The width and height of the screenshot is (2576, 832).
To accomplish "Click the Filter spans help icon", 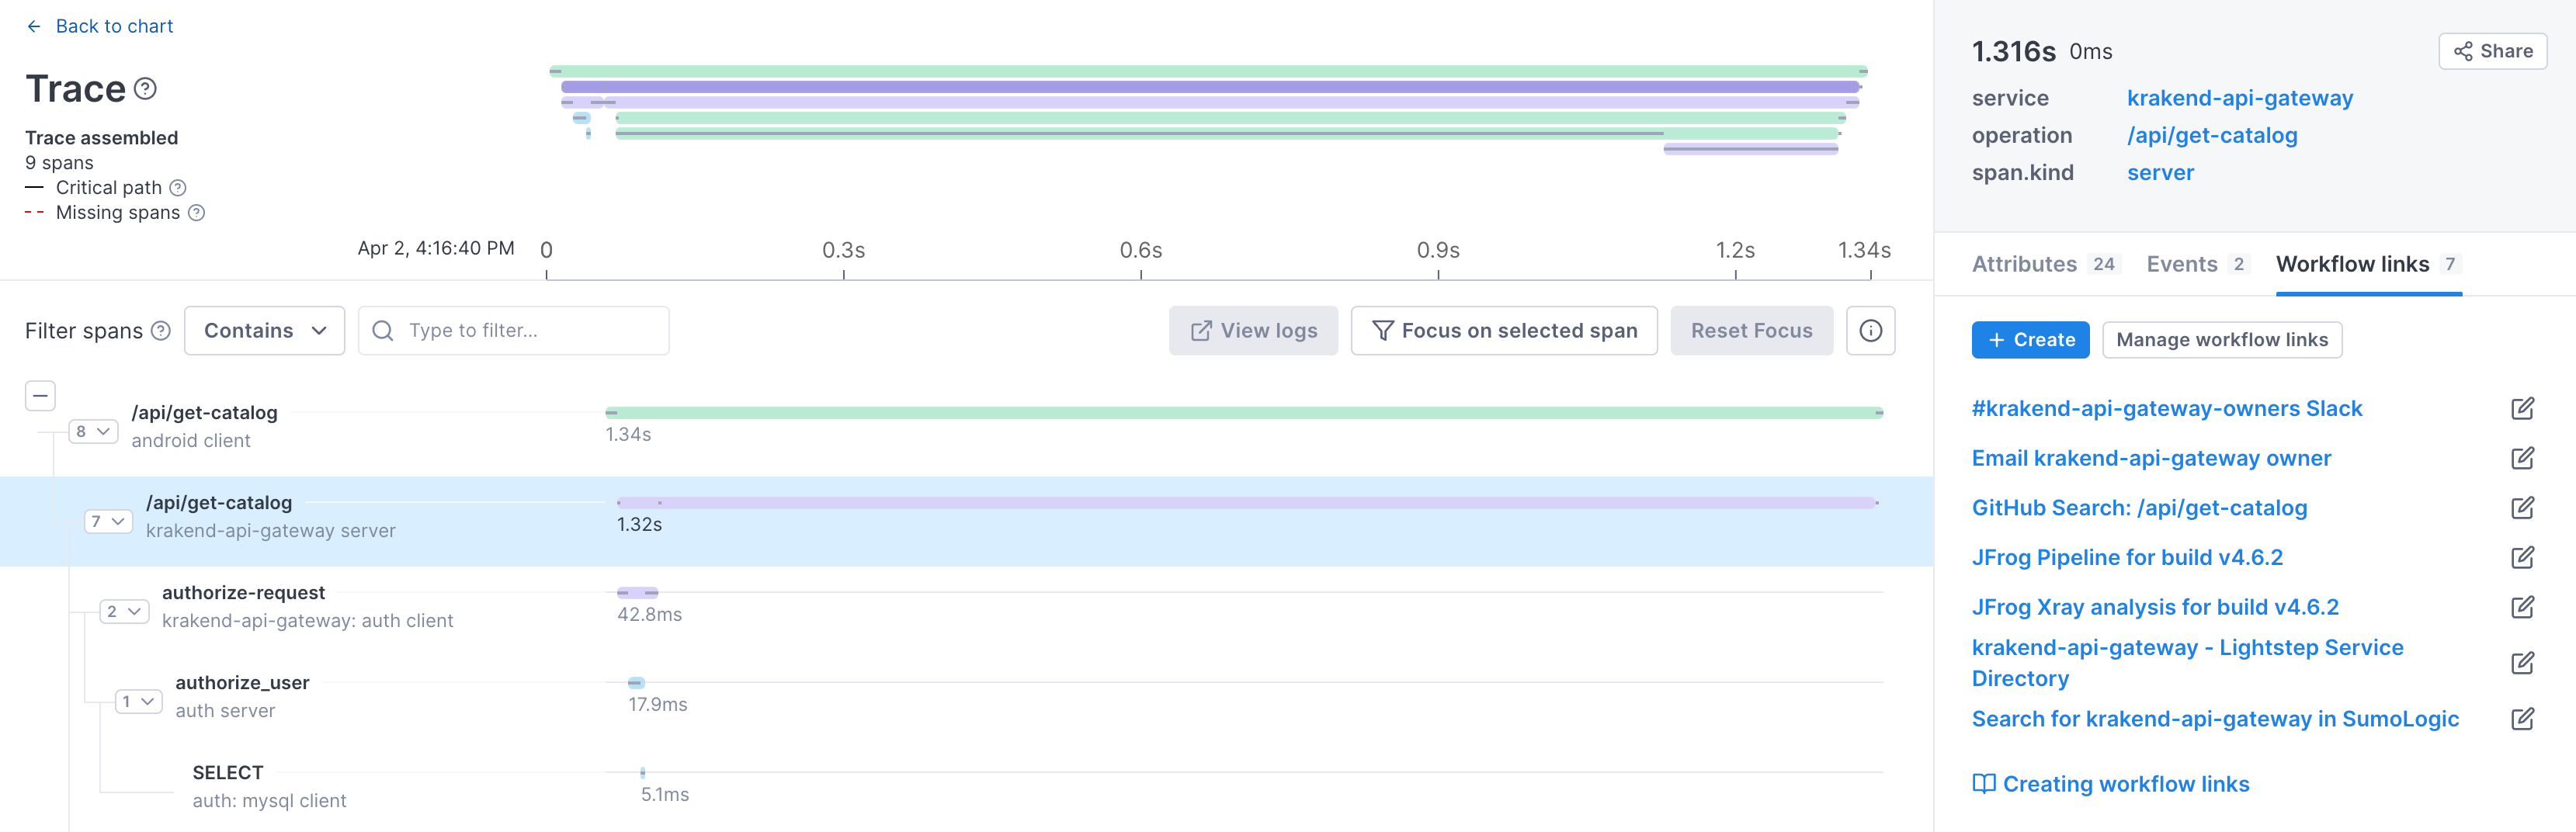I will pos(161,331).
